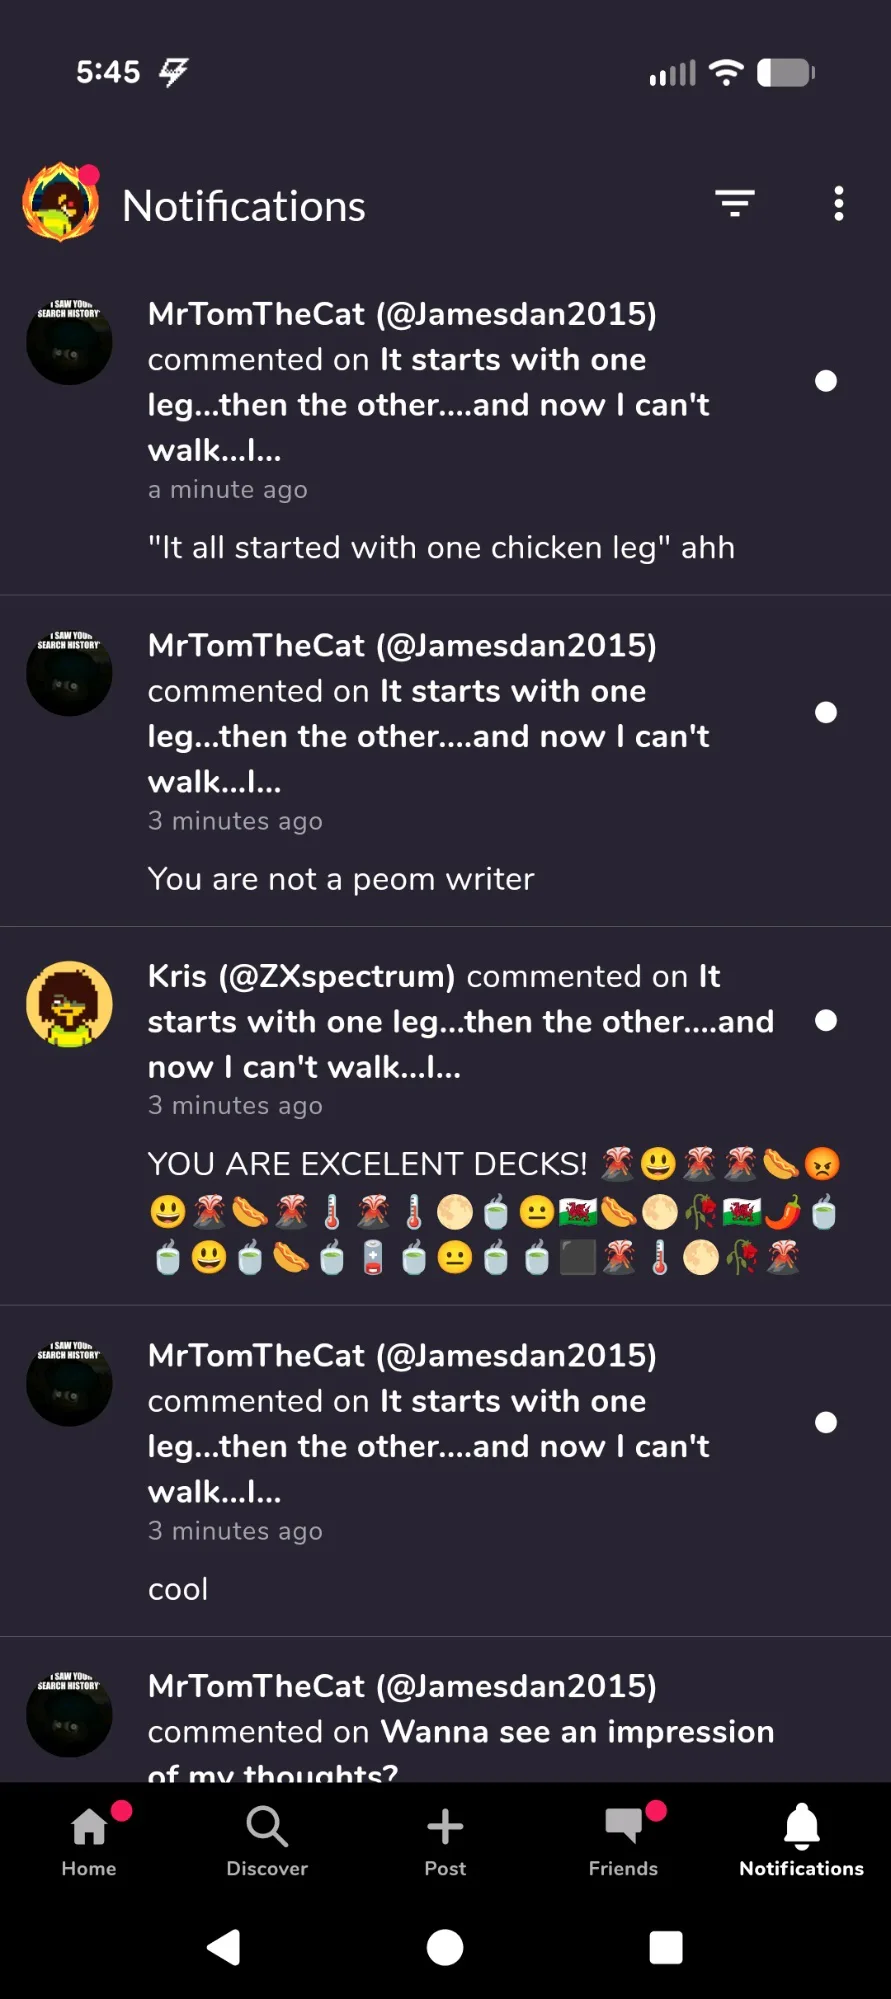Toggle unread dot on "cool" notification
Screen dimensions: 891x1999
825,1422
